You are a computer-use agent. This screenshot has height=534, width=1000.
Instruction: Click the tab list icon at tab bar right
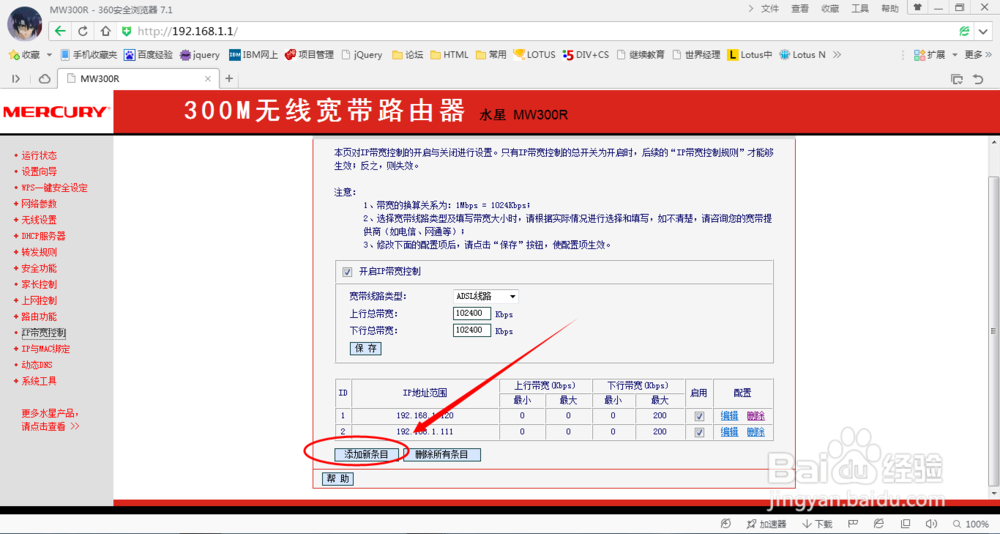pos(957,78)
